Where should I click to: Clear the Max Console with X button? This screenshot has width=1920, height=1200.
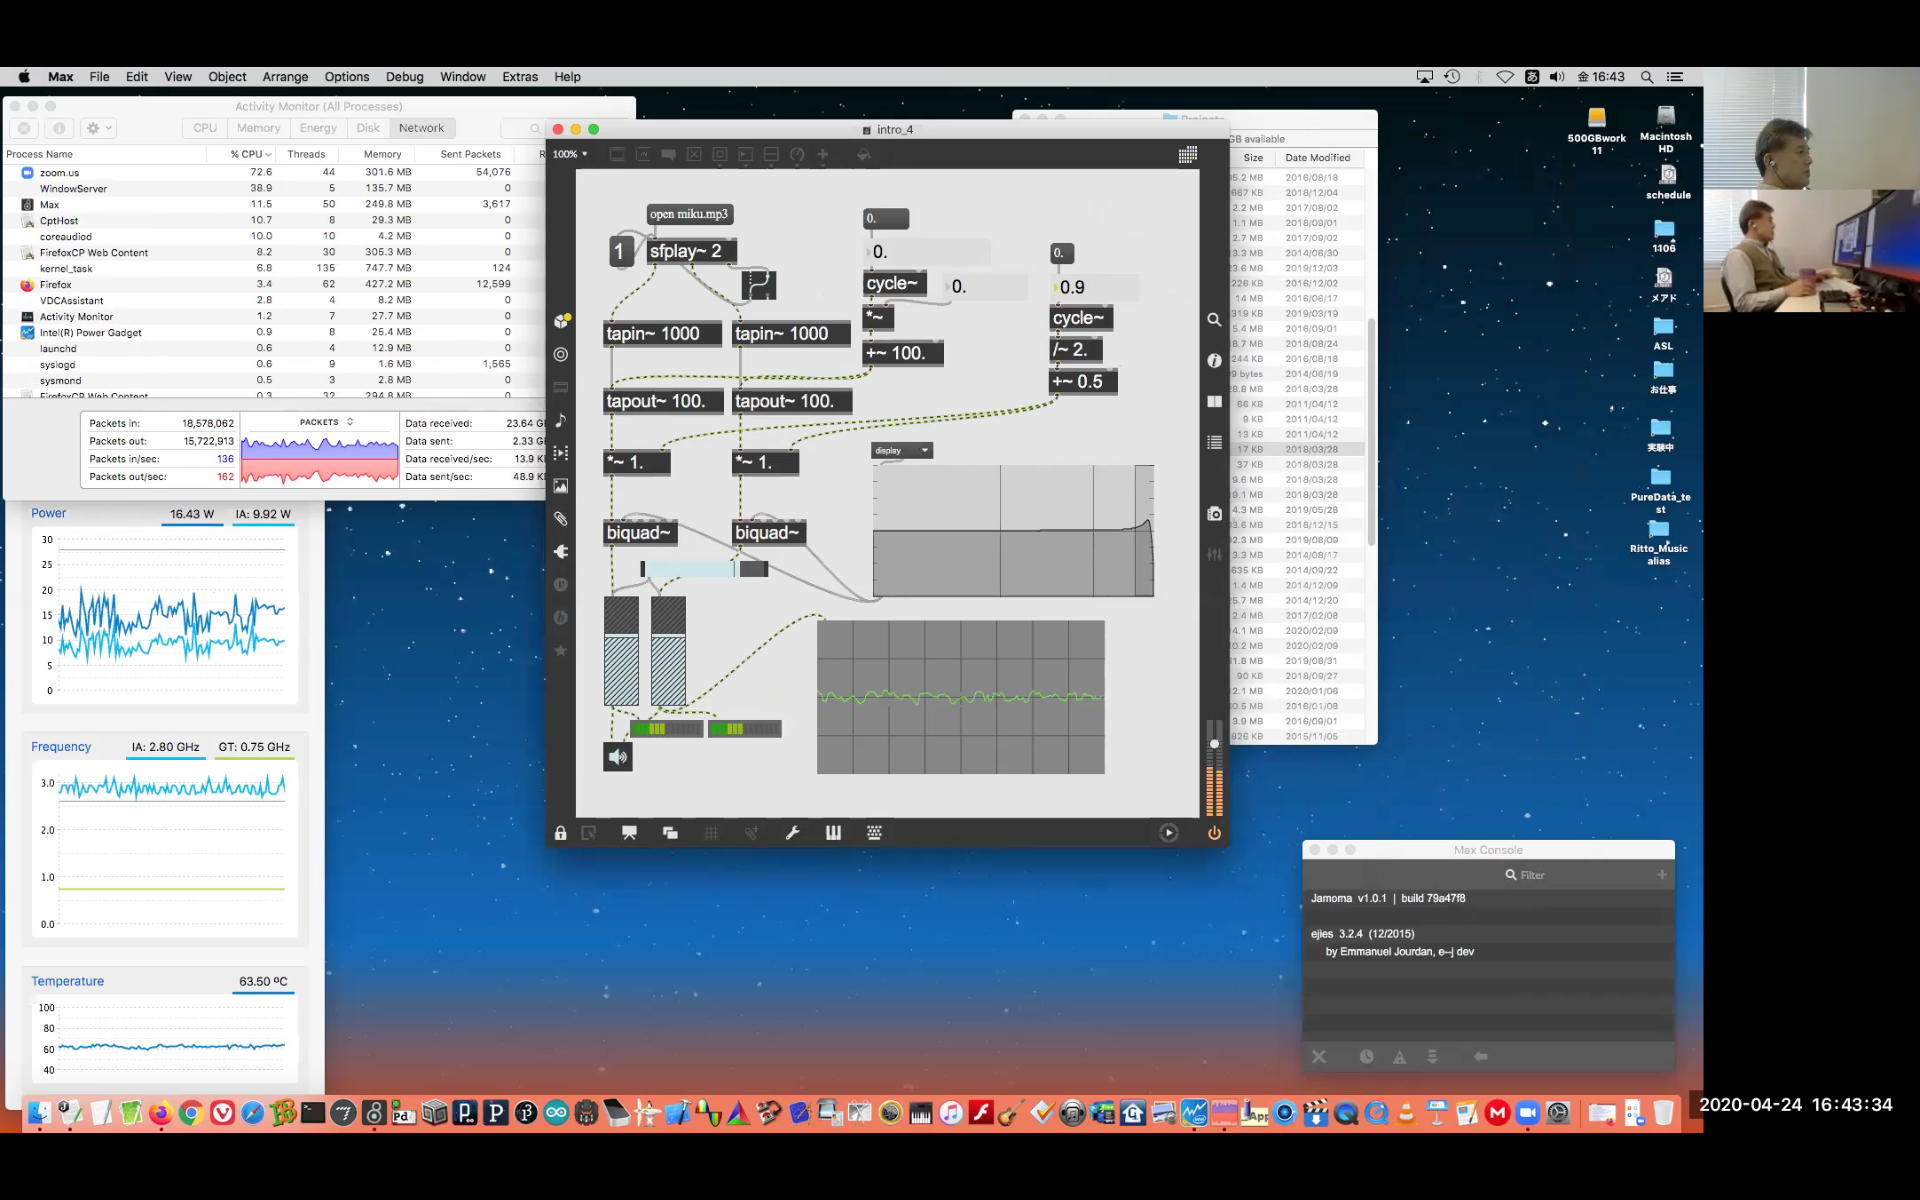[1319, 1056]
